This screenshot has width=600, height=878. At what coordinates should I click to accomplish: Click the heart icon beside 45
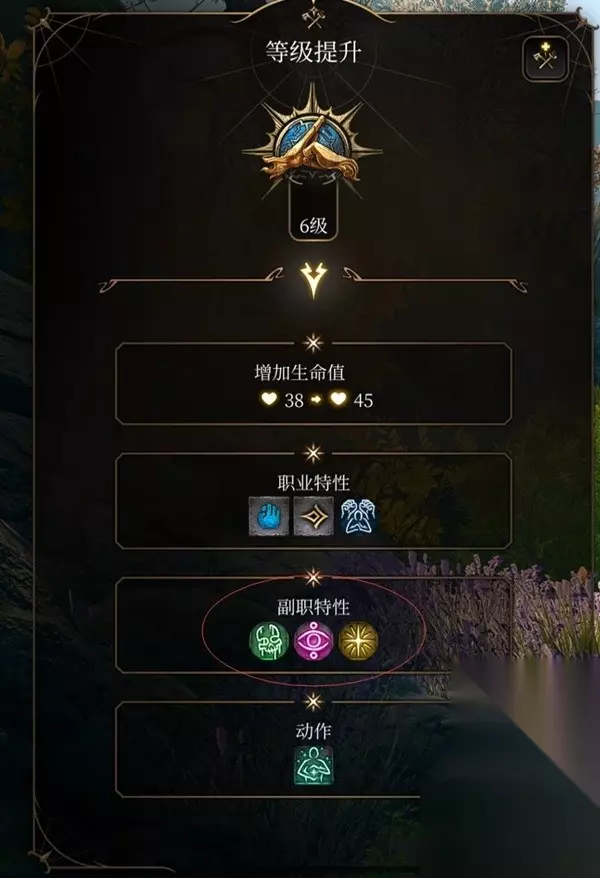click(338, 399)
